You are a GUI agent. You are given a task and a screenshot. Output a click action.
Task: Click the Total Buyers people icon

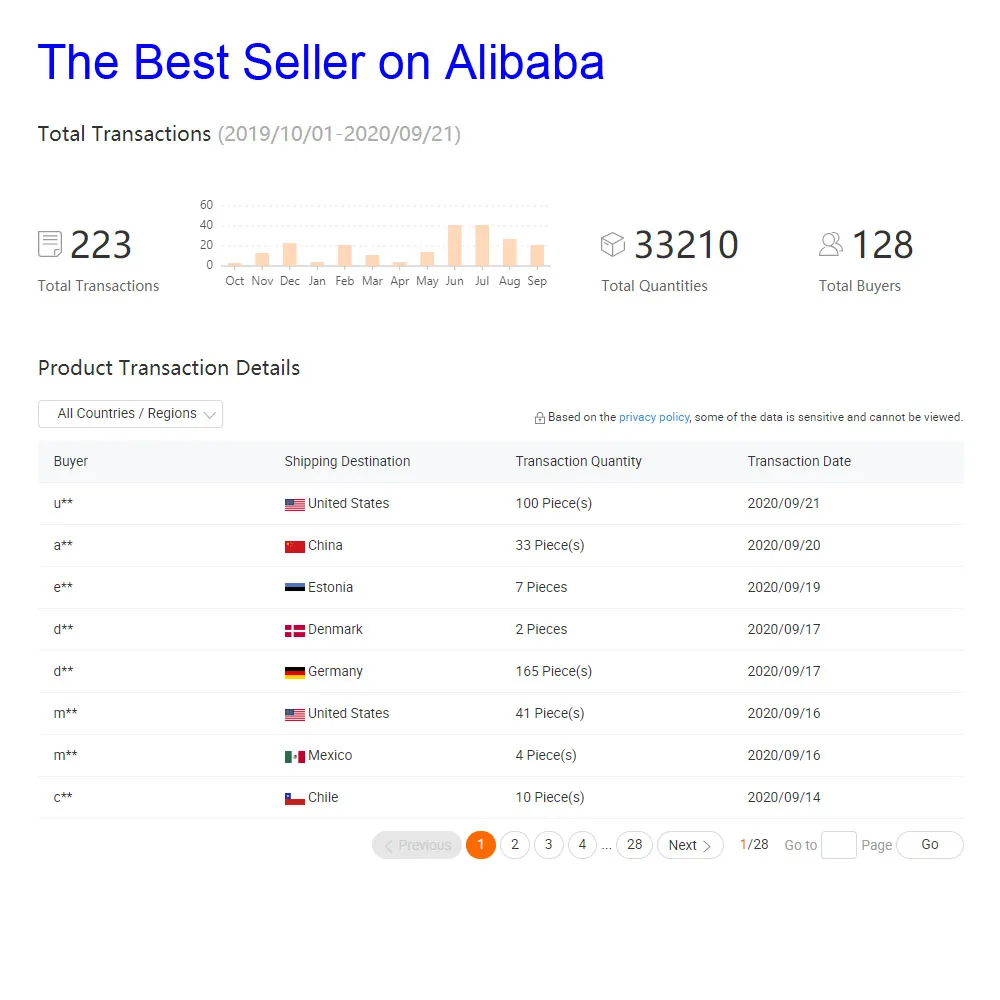coord(831,244)
